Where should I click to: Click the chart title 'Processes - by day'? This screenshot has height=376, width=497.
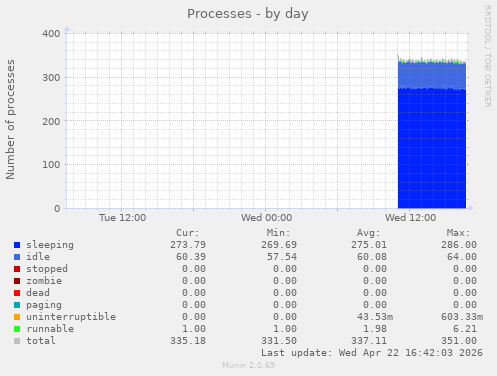[x=248, y=14]
